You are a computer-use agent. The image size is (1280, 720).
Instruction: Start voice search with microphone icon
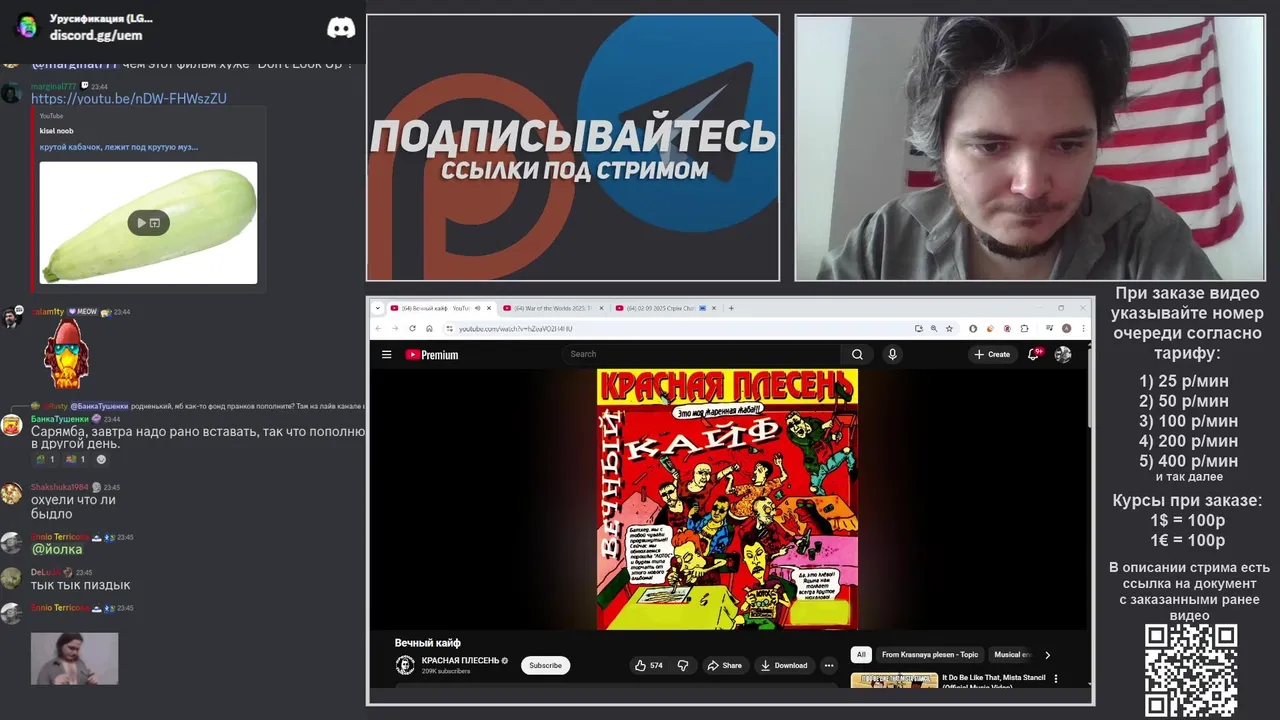pos(892,354)
